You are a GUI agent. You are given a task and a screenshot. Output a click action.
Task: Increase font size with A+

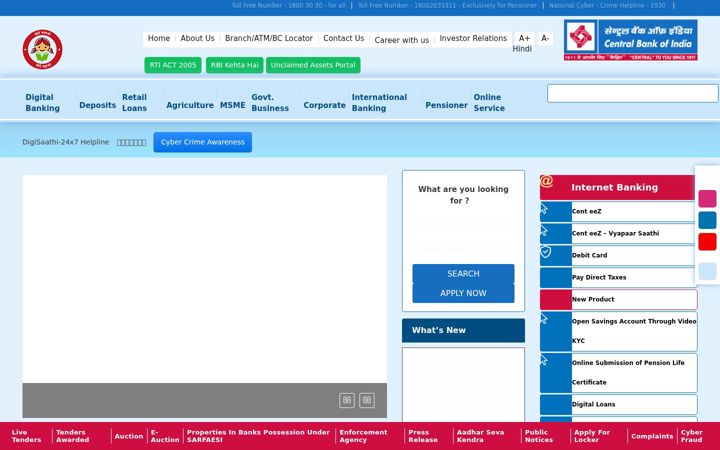[524, 38]
